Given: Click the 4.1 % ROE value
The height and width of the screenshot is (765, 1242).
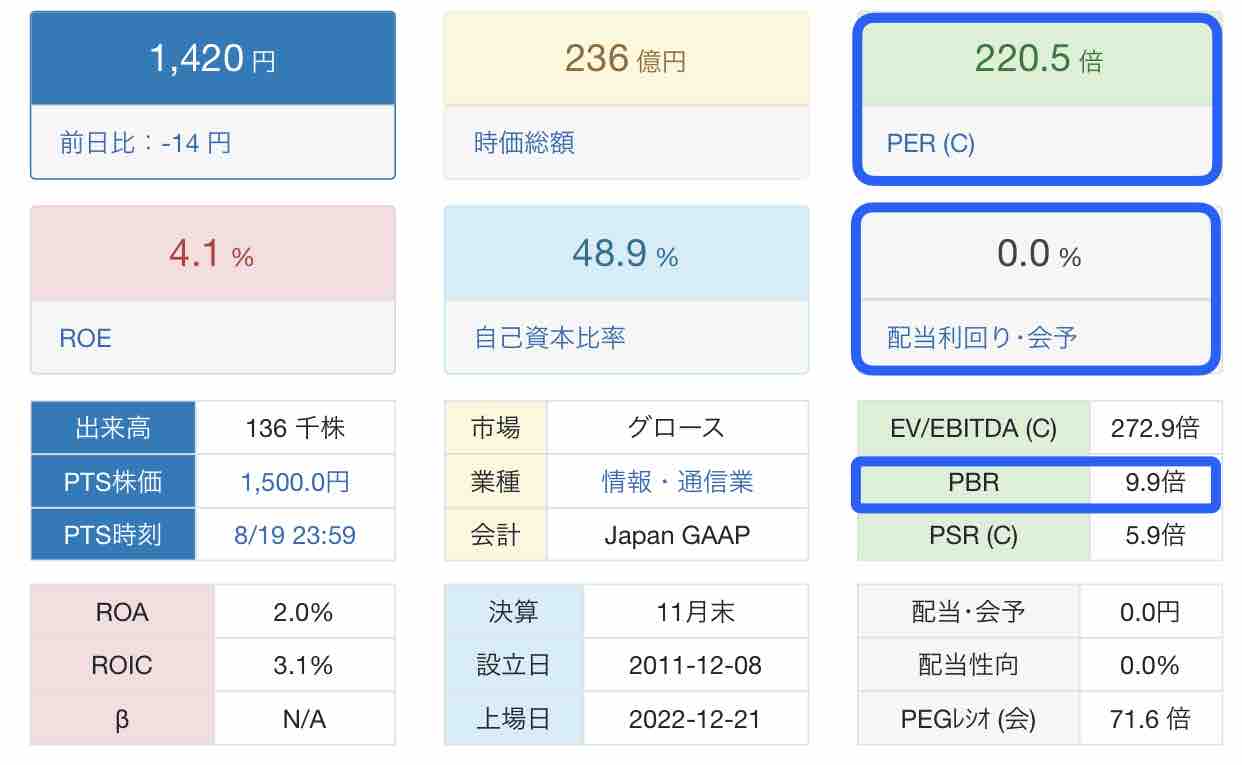Looking at the screenshot, I should point(212,254).
